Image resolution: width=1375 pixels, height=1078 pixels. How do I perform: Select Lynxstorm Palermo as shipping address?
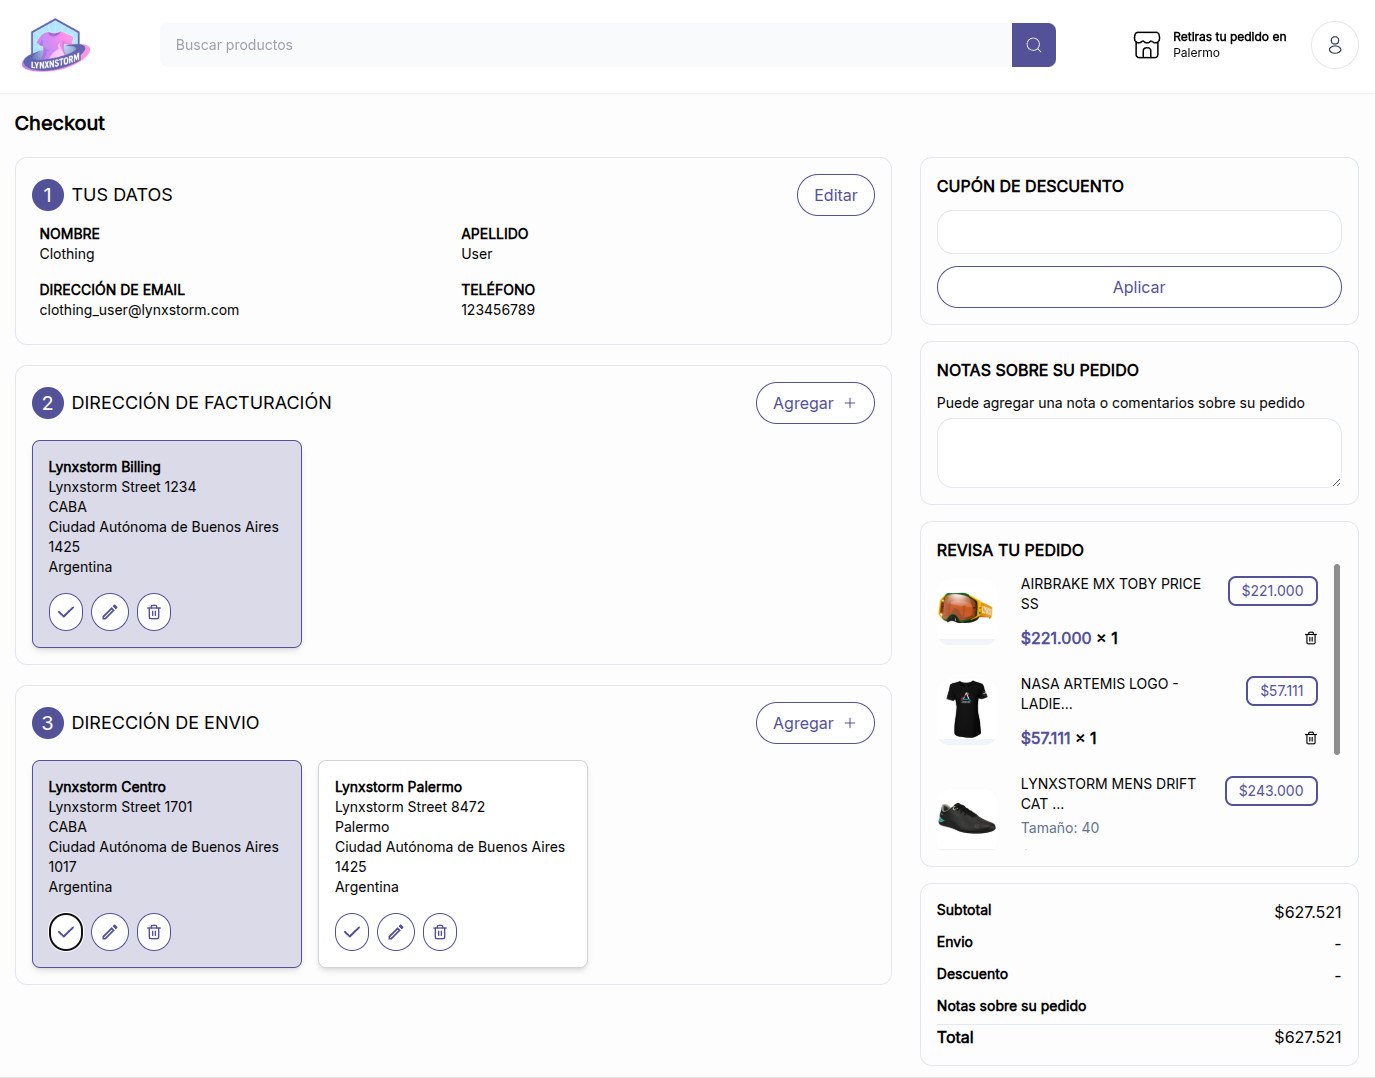coord(352,932)
